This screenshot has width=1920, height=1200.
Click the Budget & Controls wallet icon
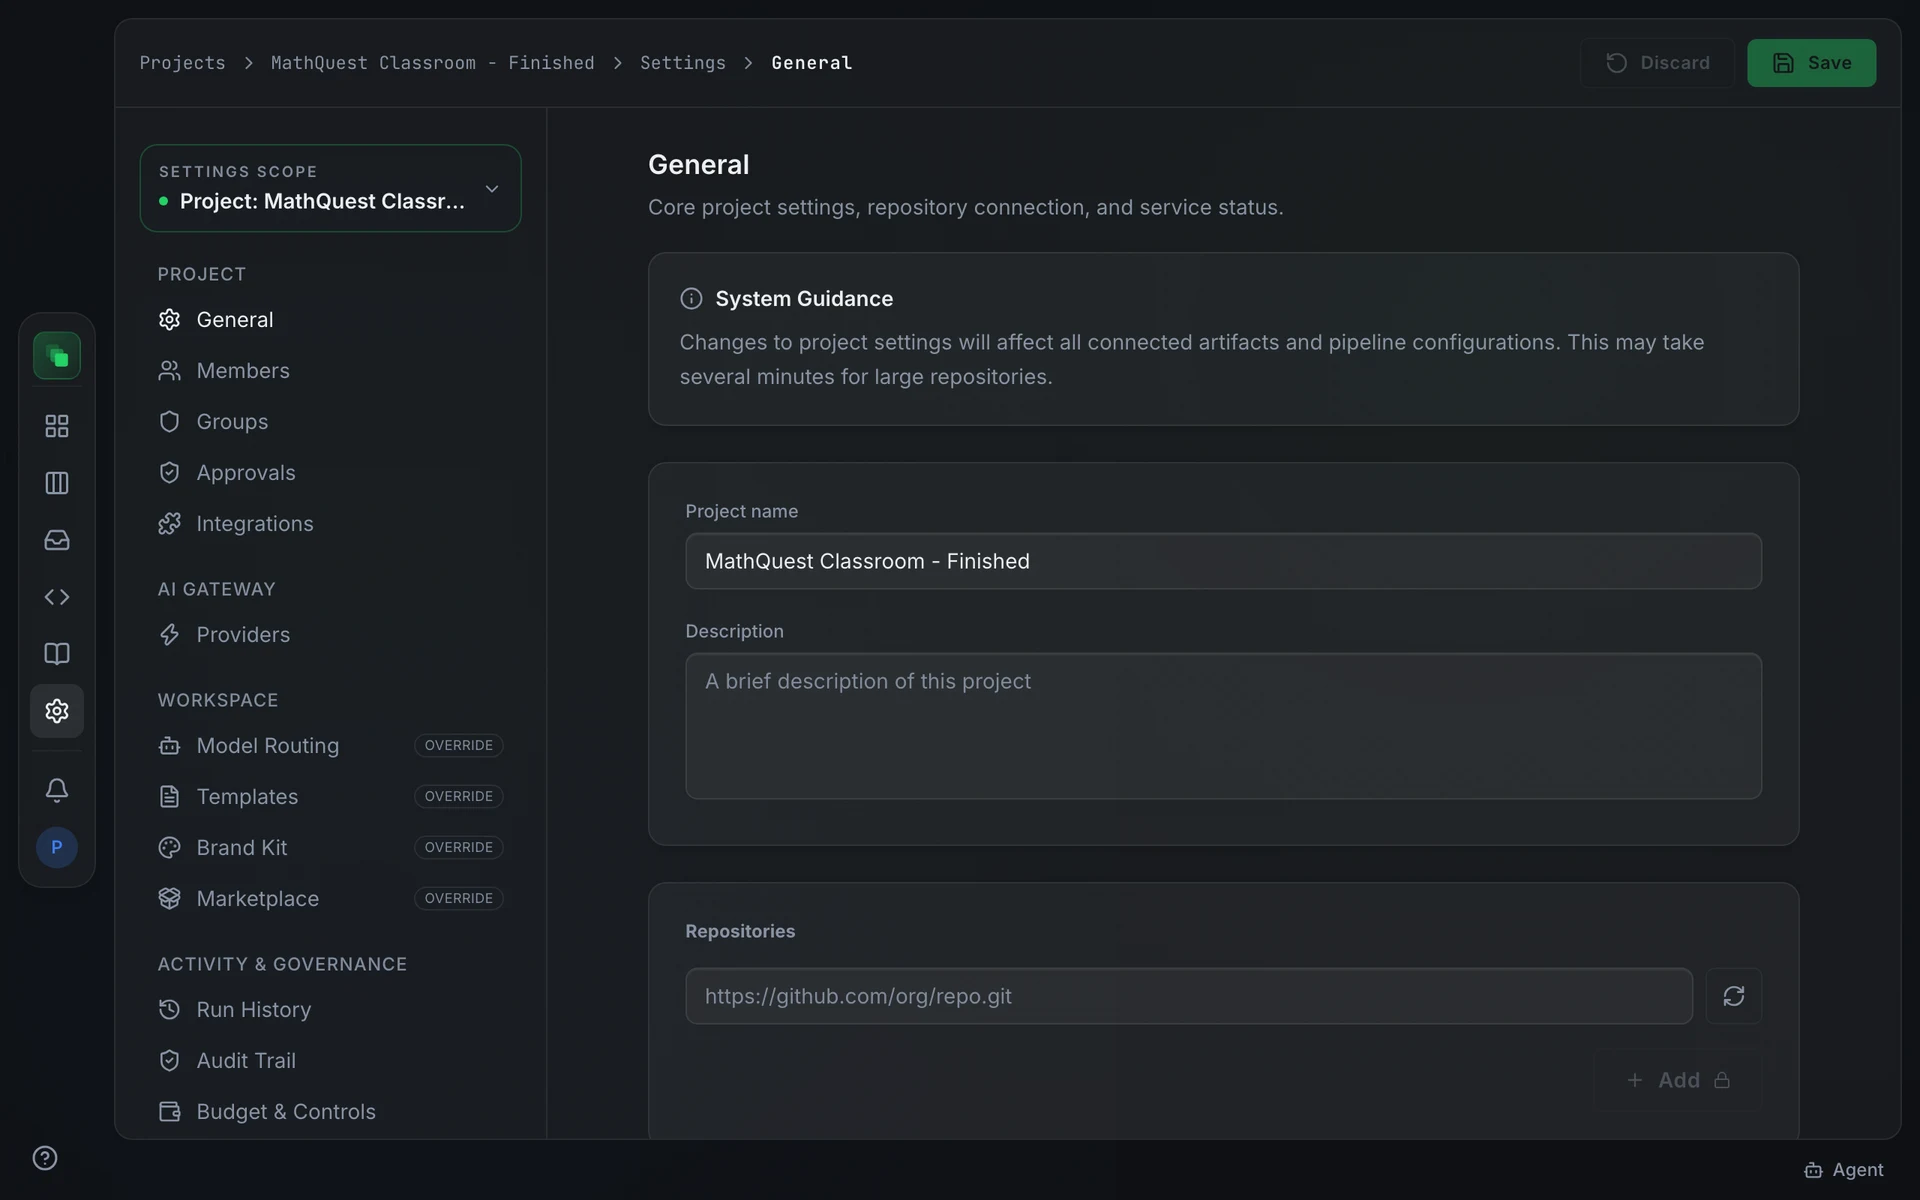[x=169, y=1112]
